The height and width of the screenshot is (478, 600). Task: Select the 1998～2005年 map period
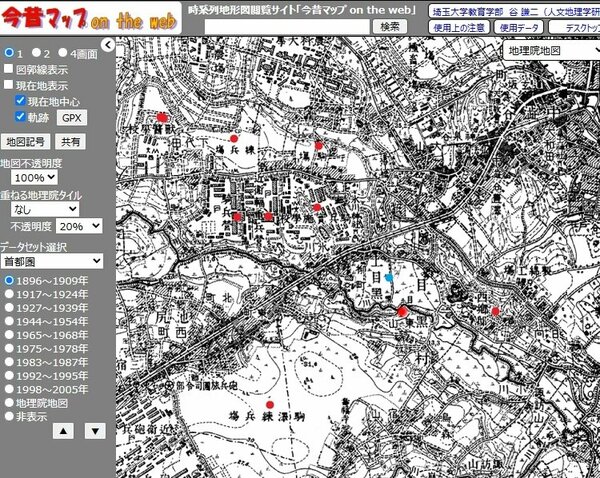tap(9, 389)
